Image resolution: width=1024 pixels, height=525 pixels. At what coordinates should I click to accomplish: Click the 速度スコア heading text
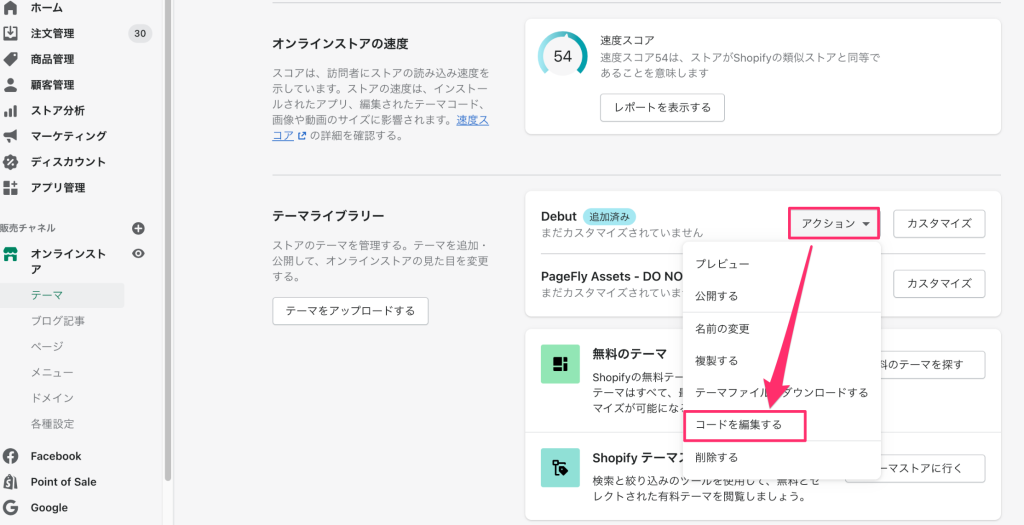(x=627, y=40)
